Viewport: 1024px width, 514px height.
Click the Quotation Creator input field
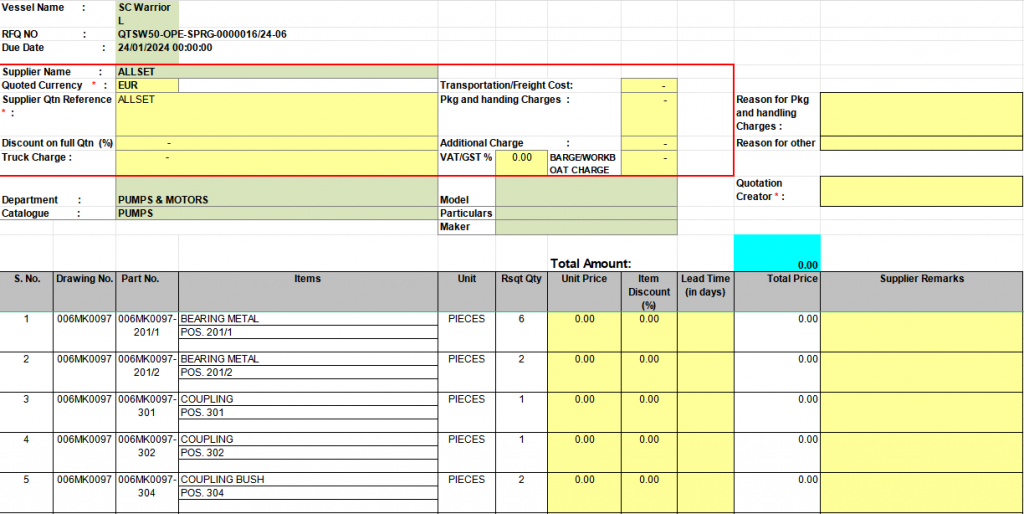click(920, 190)
